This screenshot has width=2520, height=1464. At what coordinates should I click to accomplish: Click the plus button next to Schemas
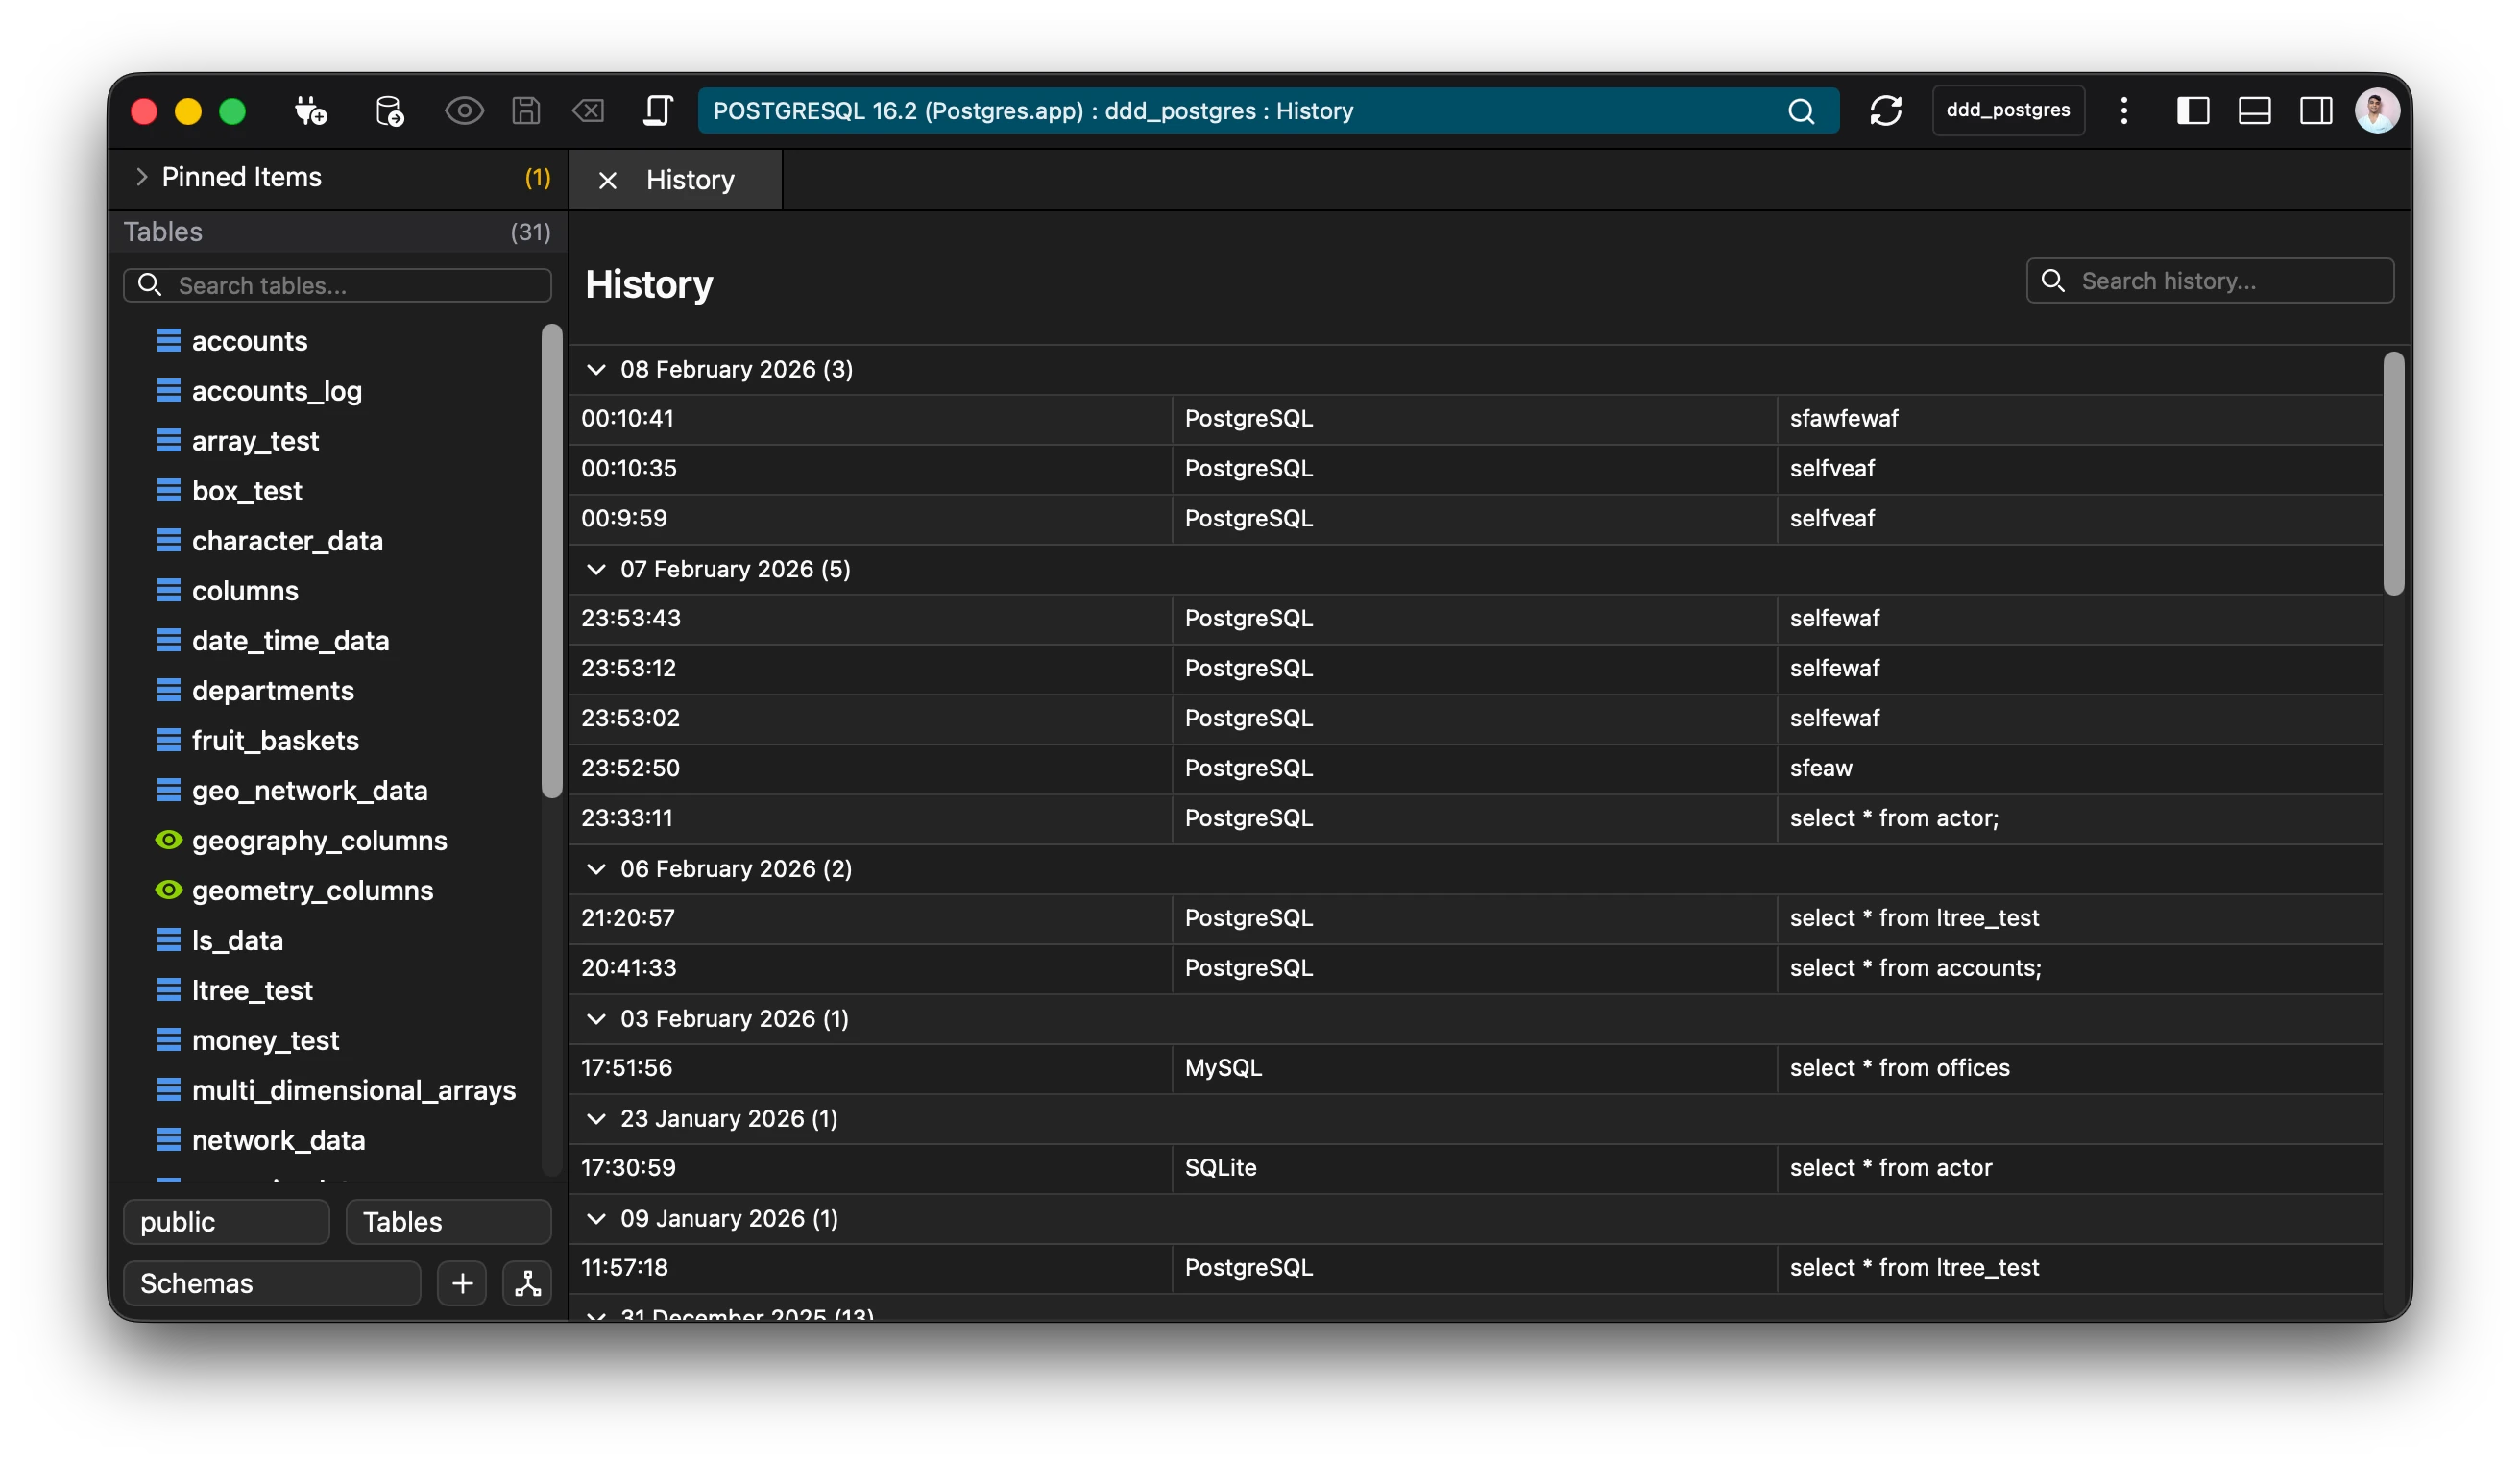[x=462, y=1283]
